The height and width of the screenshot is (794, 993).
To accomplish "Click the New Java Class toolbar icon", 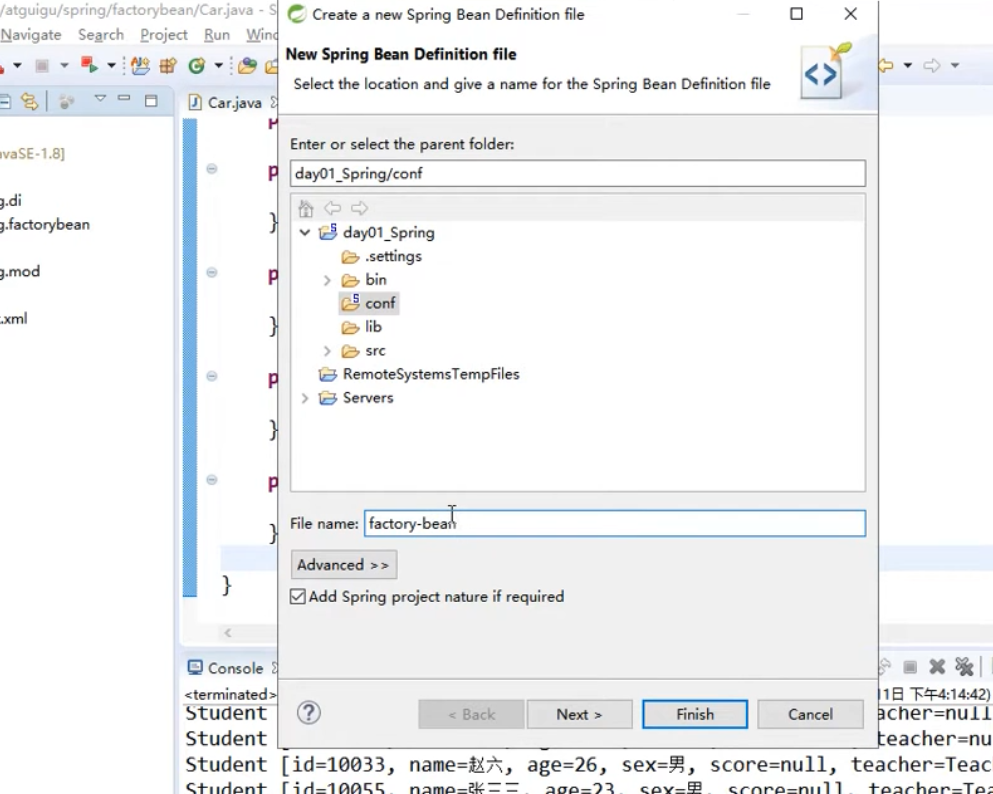I will coord(140,65).
